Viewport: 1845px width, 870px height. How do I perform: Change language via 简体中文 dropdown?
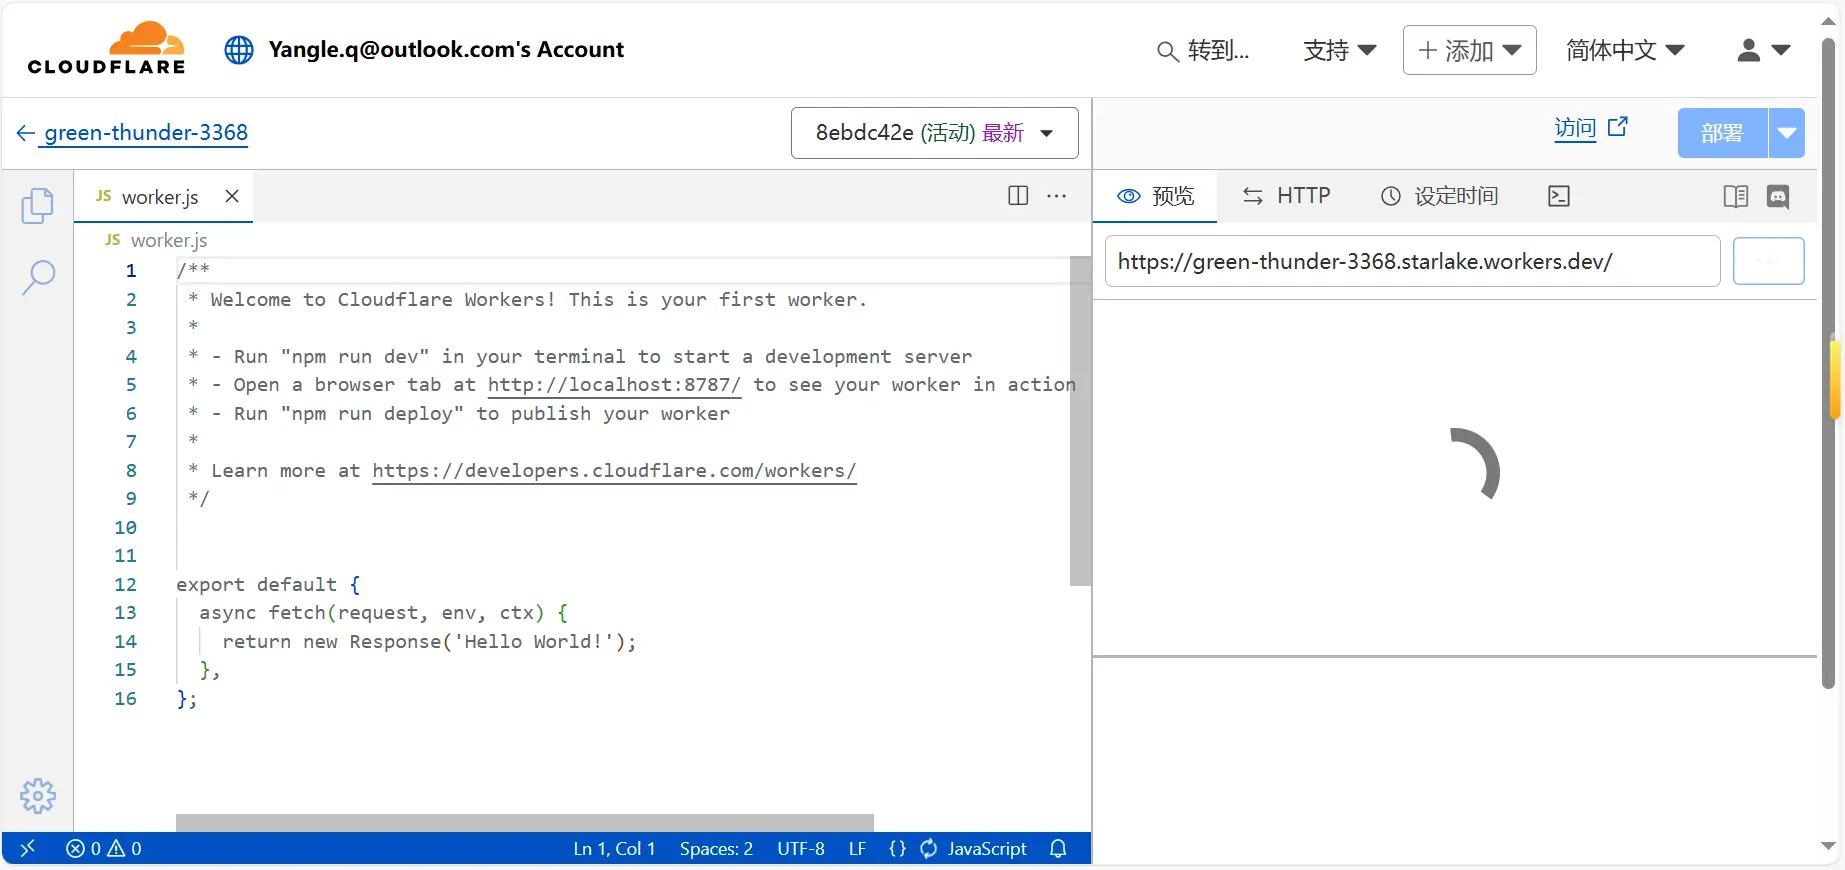click(x=1625, y=50)
